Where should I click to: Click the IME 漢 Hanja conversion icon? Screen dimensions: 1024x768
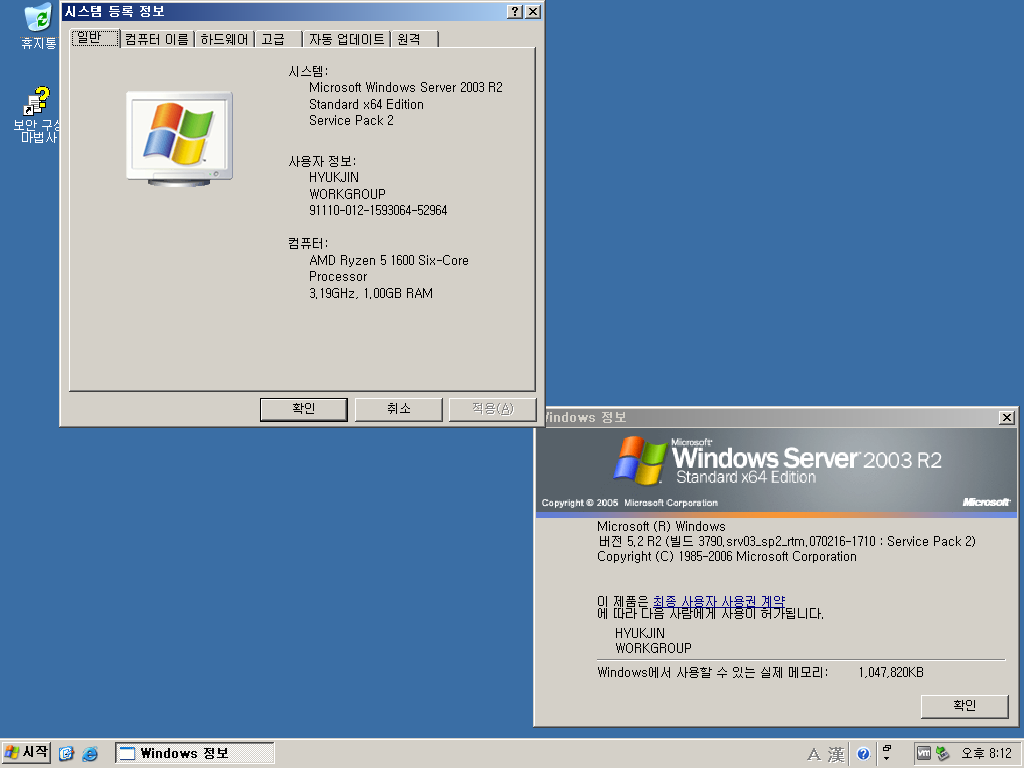(x=836, y=755)
